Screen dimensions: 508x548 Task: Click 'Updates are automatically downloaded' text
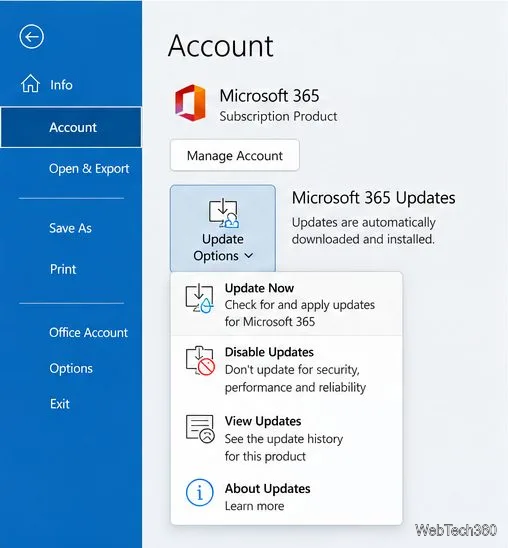(x=364, y=231)
